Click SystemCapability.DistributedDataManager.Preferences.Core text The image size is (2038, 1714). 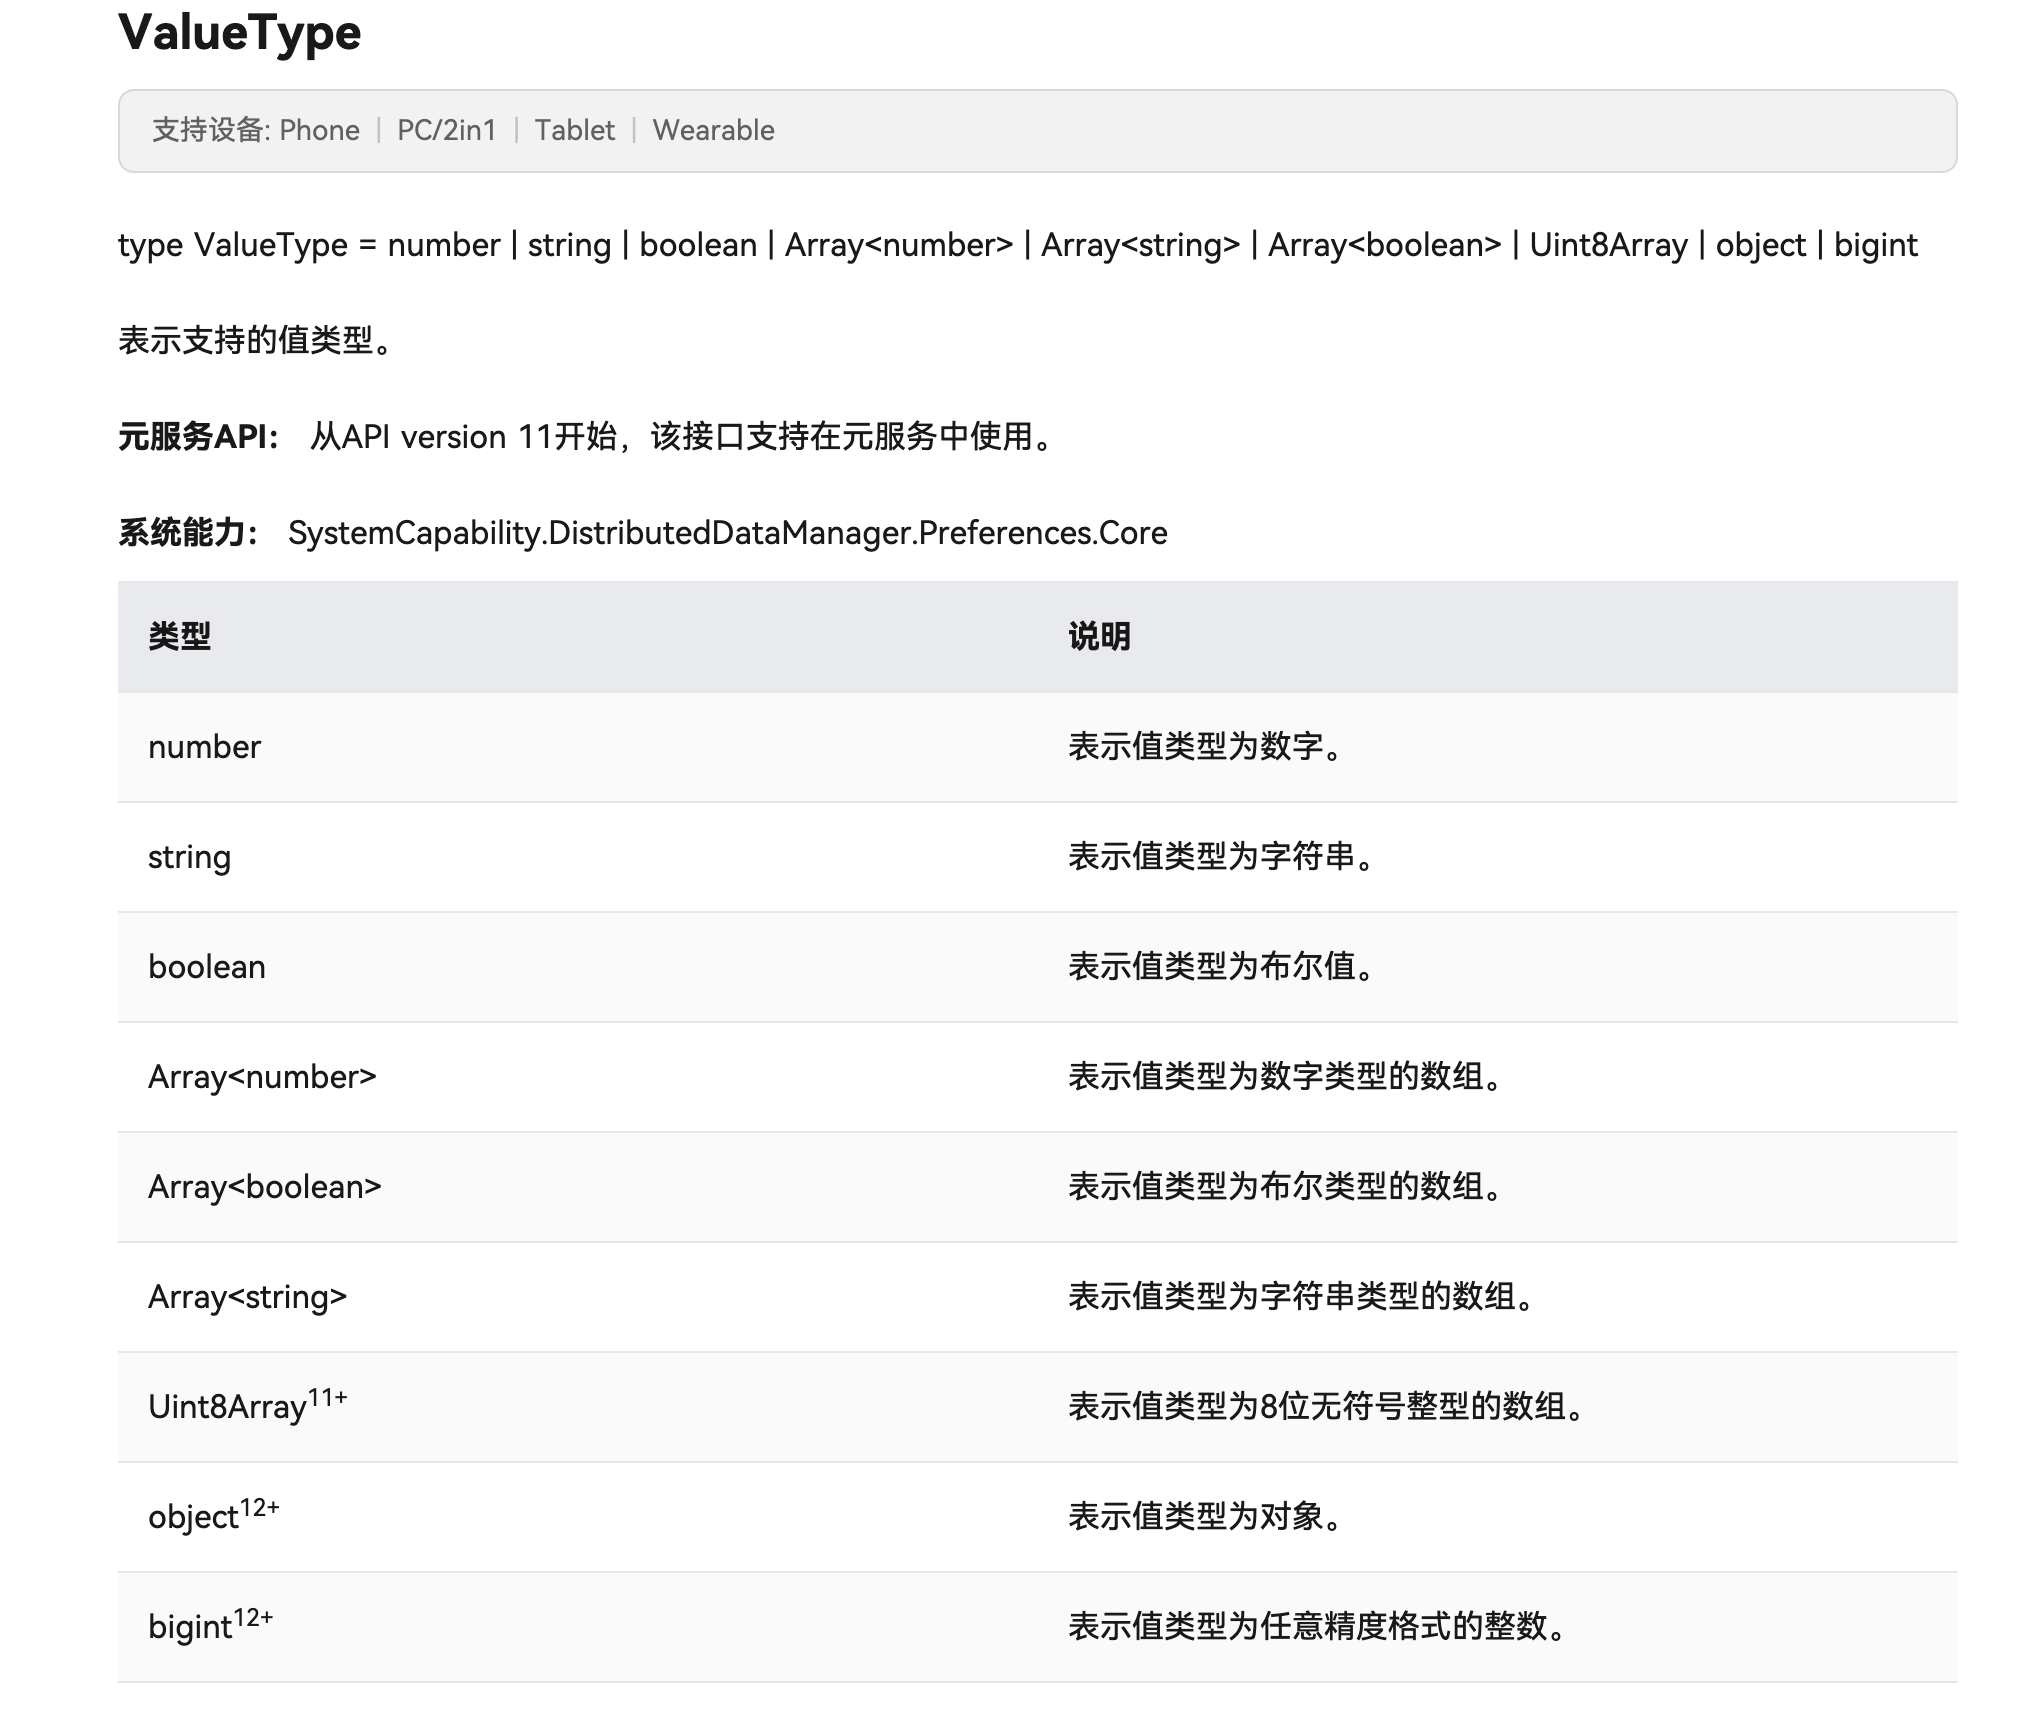(727, 533)
